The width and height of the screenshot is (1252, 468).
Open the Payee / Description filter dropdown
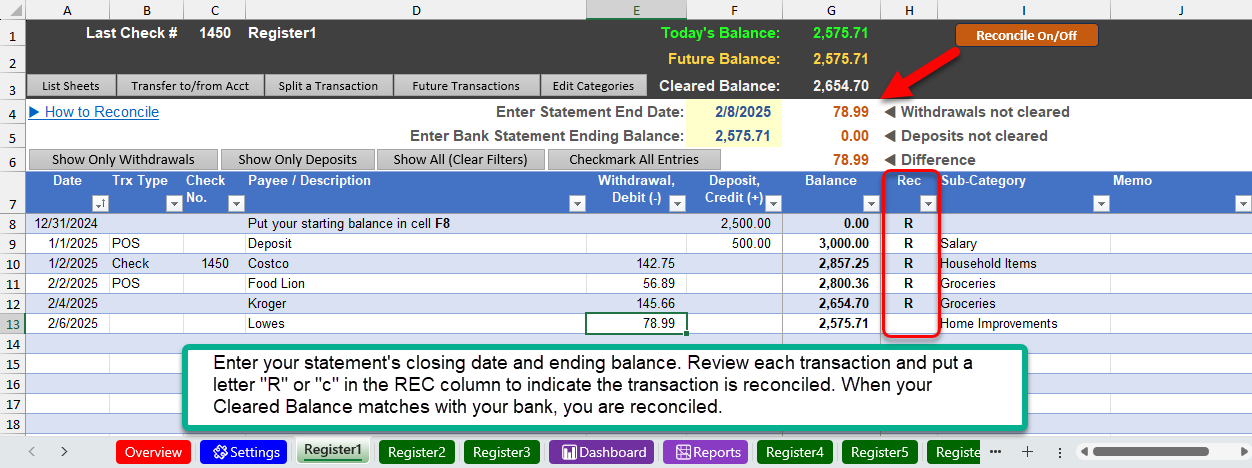[577, 203]
